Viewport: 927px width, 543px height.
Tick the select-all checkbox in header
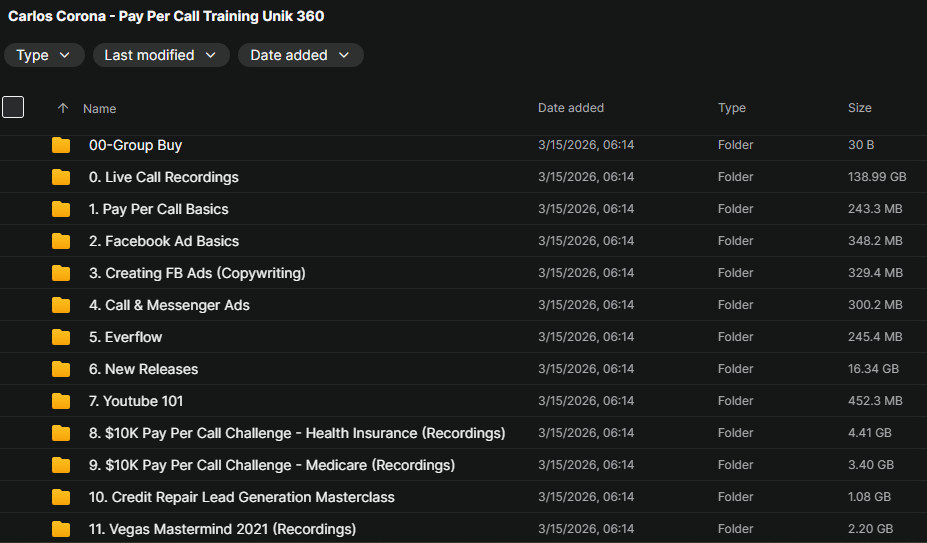pyautogui.click(x=13, y=107)
